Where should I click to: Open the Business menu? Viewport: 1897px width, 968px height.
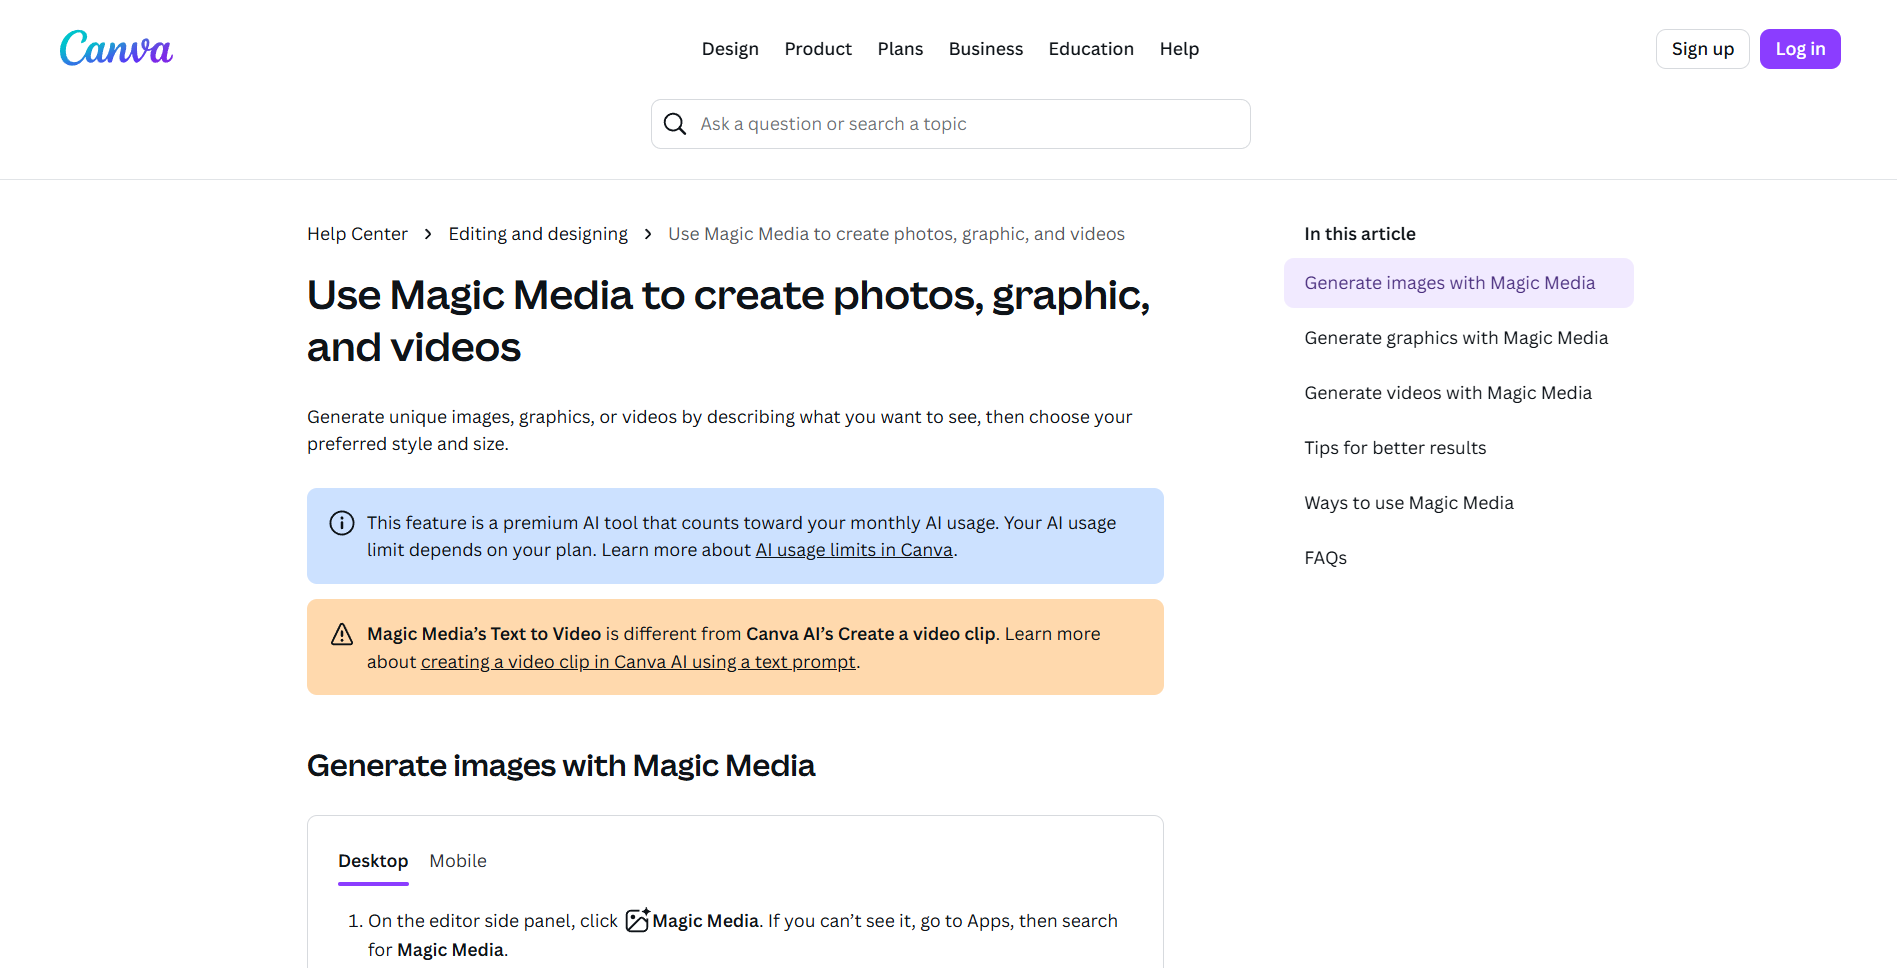(x=985, y=49)
